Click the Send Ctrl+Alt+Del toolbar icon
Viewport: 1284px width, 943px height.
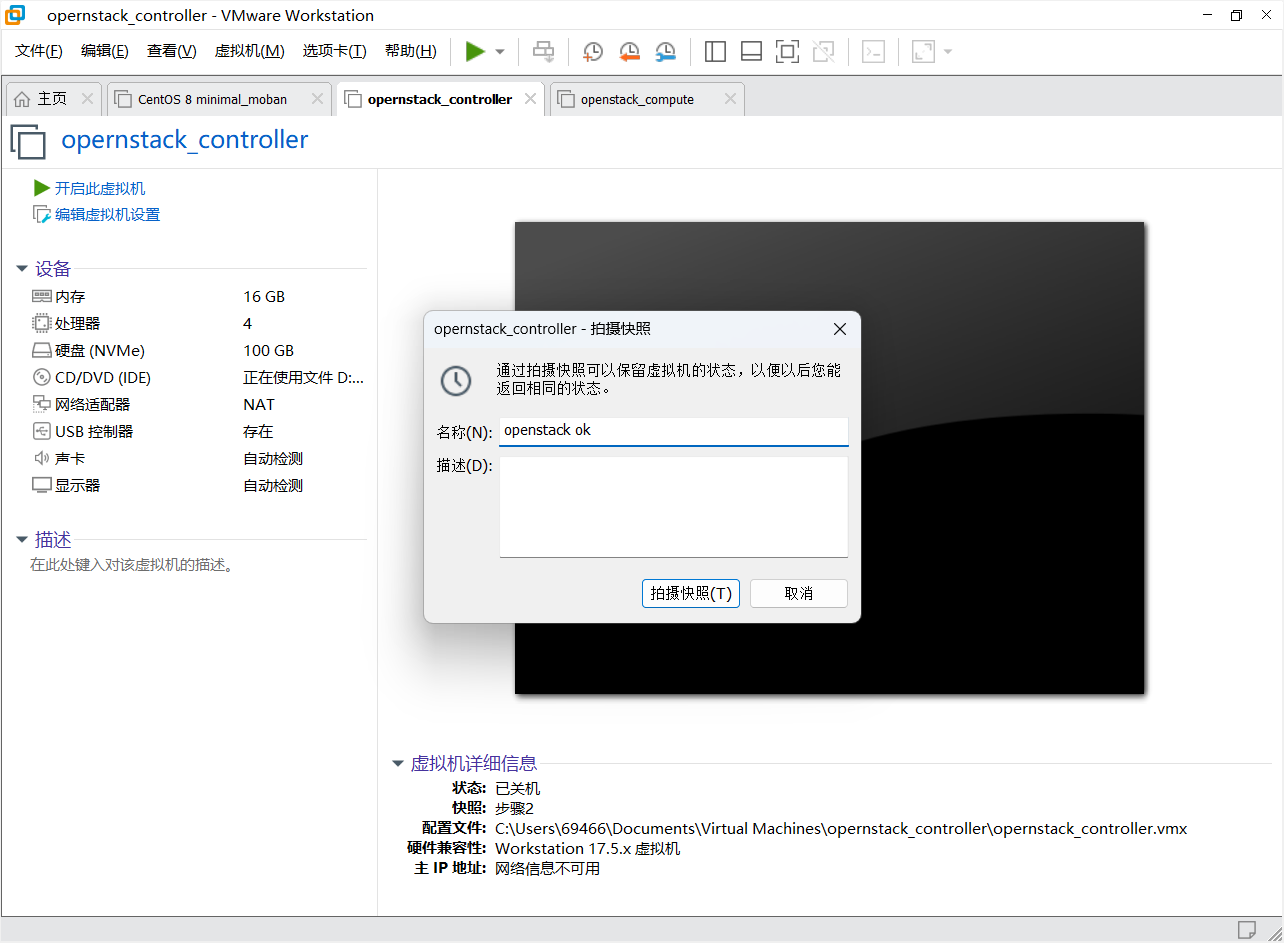(x=543, y=51)
